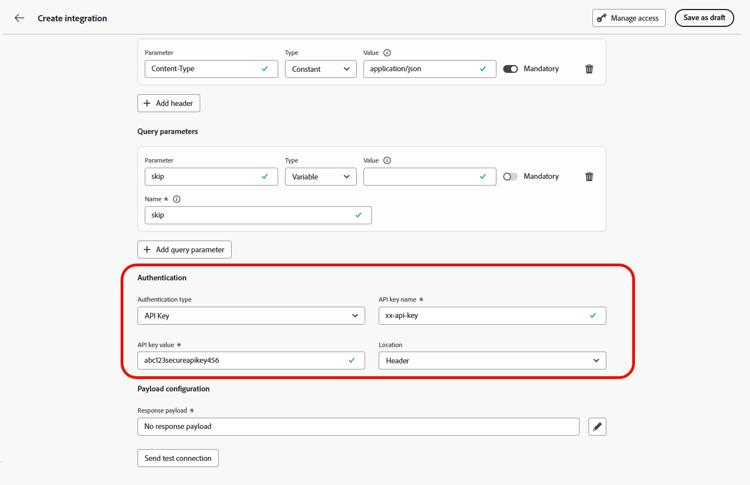Enable Mandatory switch for skip parameter
This screenshot has width=750, height=485.
(x=510, y=176)
